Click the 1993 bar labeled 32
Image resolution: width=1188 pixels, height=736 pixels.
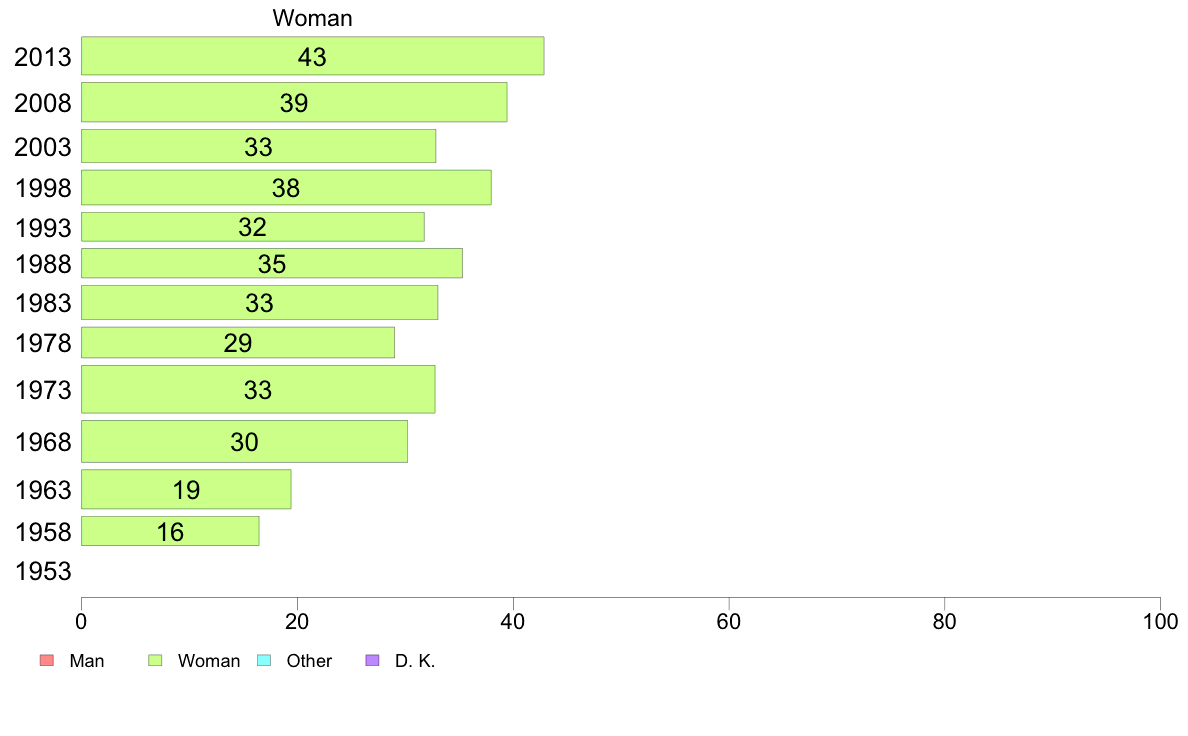(x=253, y=227)
